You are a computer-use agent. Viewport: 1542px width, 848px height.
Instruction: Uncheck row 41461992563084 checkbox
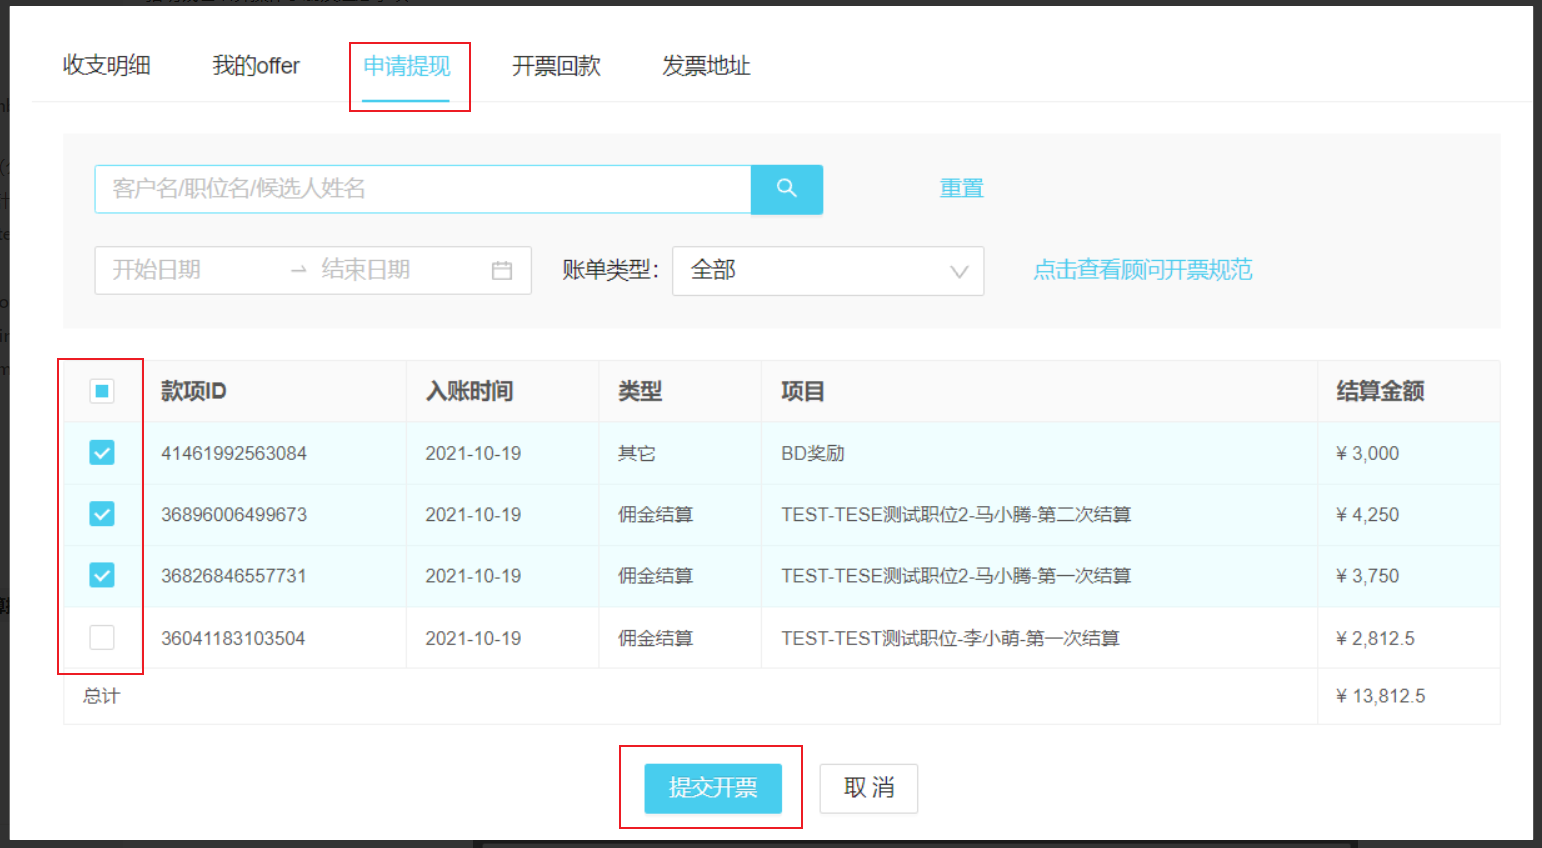(x=102, y=453)
